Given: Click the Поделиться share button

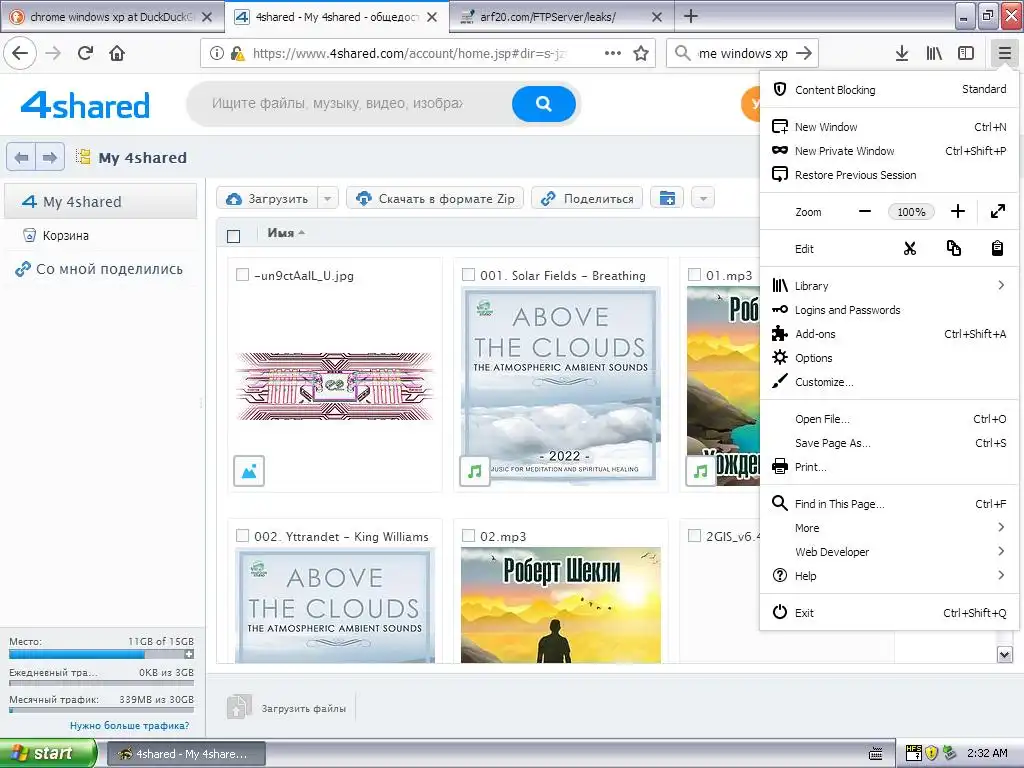Looking at the screenshot, I should coord(587,198).
